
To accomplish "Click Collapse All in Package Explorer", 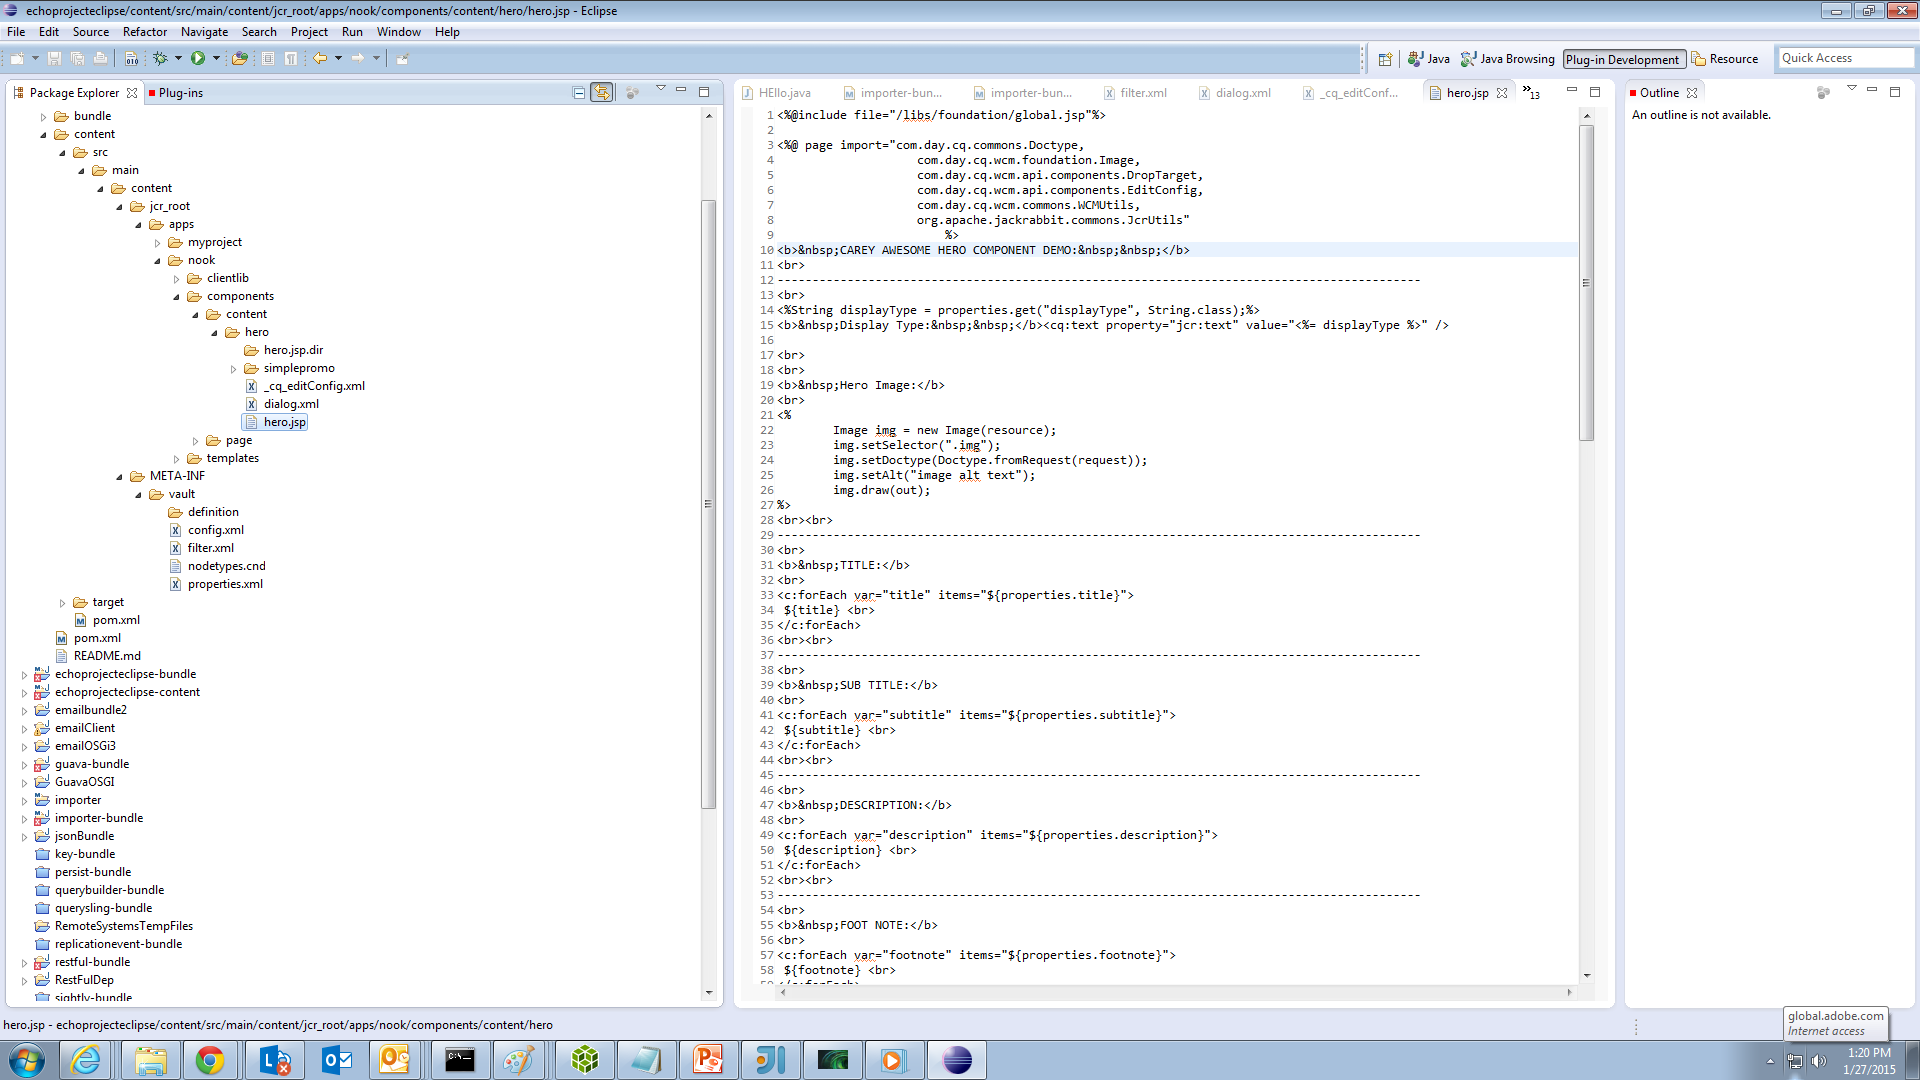I will click(578, 93).
